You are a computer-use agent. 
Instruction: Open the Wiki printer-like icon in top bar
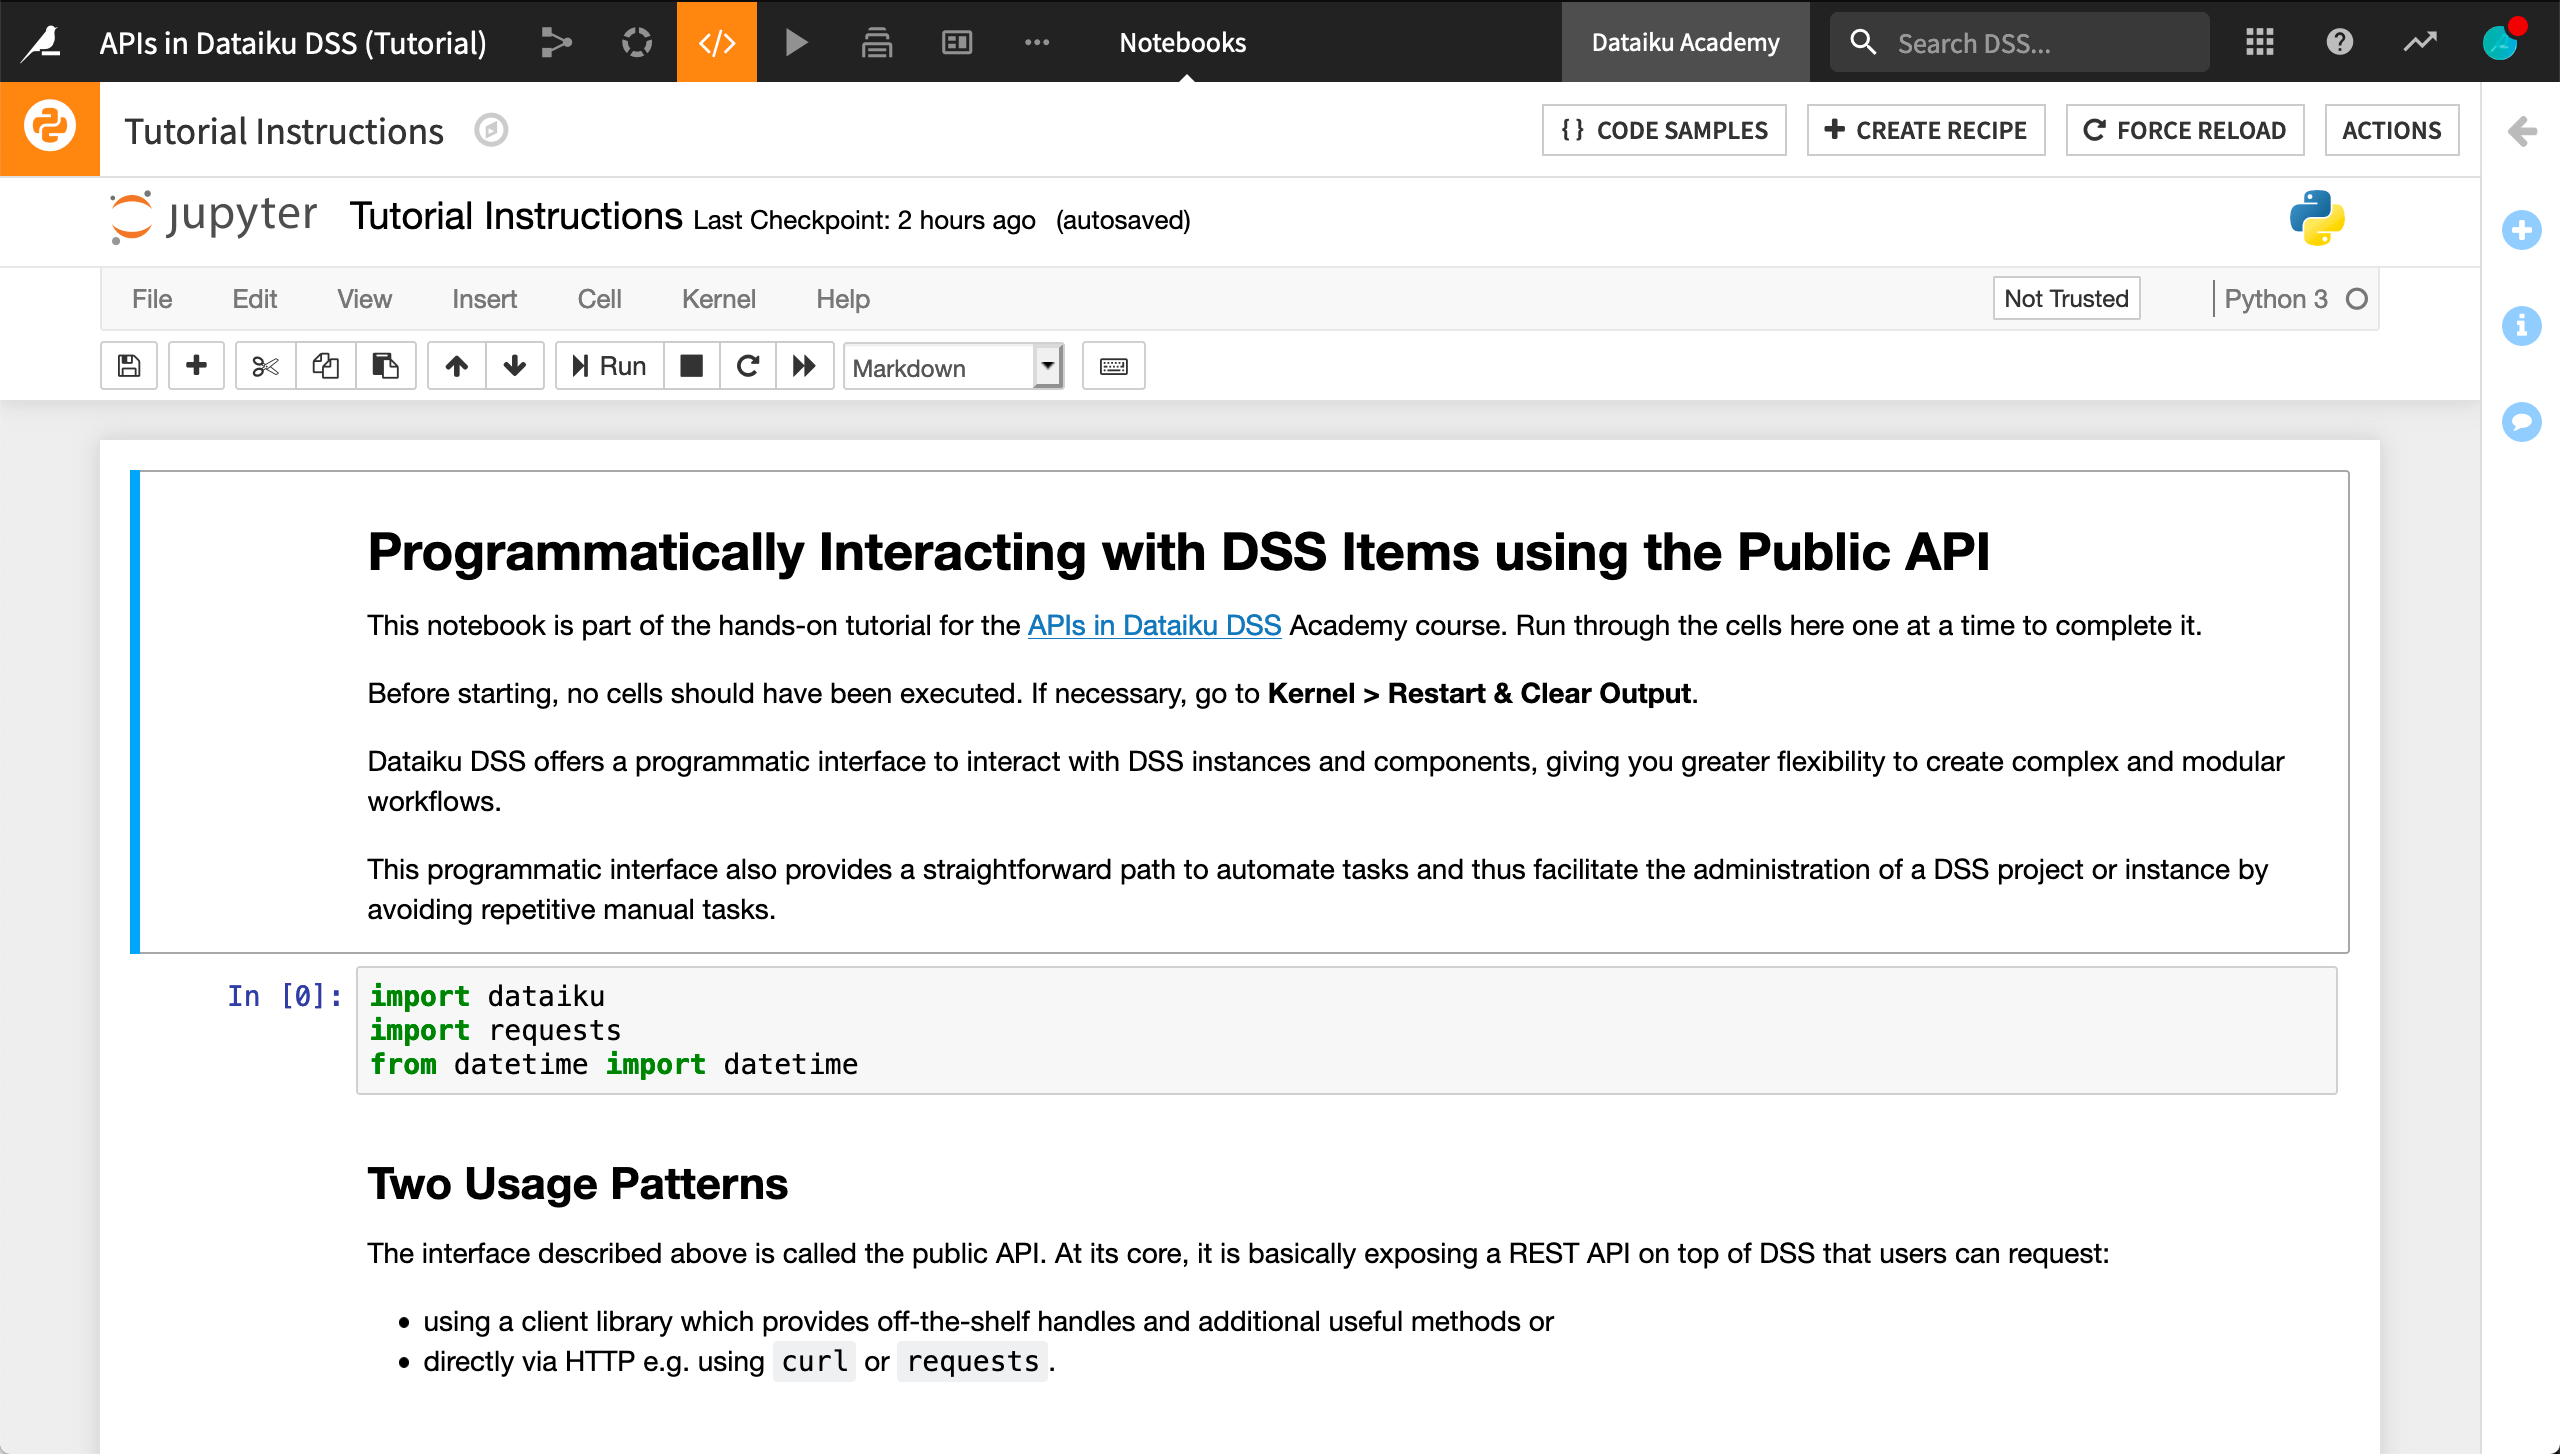876,42
